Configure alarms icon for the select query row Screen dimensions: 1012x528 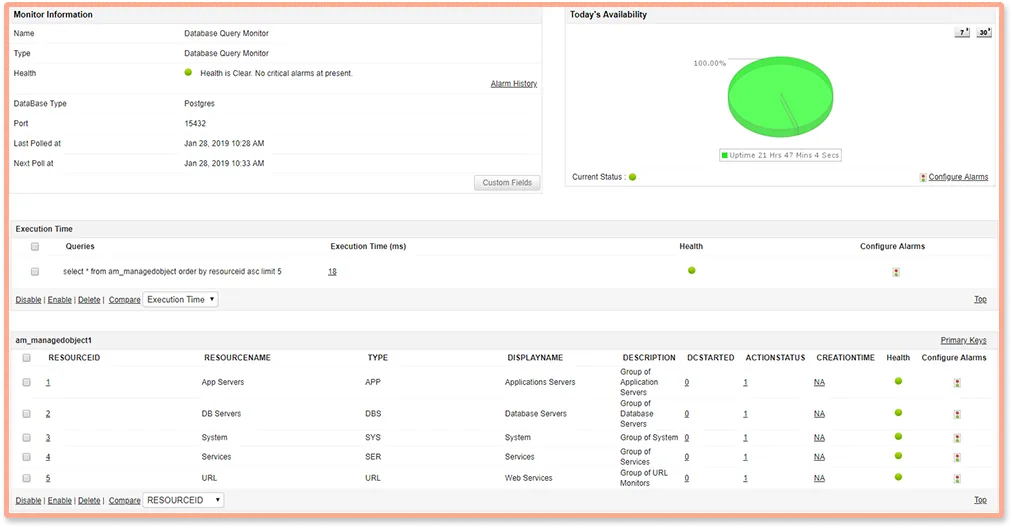[x=896, y=272]
